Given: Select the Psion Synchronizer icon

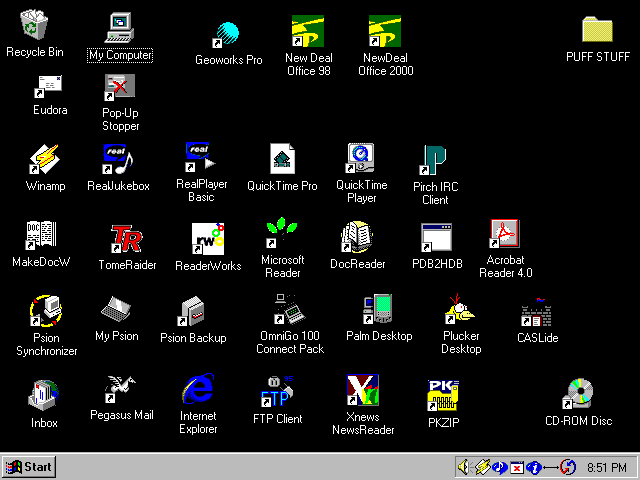Looking at the screenshot, I should [46, 311].
